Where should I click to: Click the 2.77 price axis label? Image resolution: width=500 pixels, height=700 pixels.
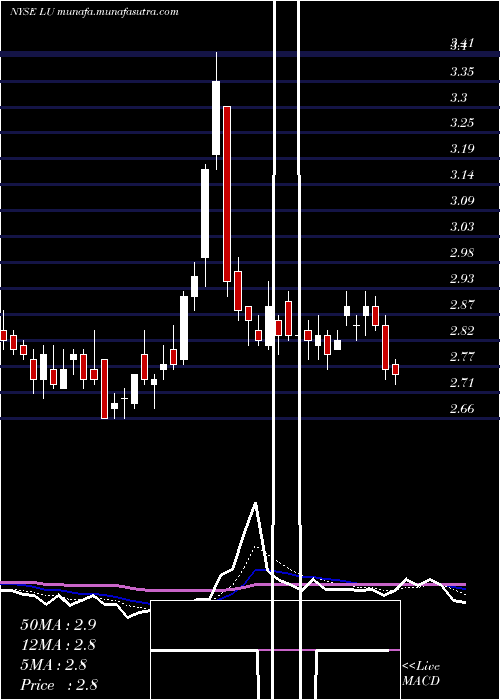tap(462, 357)
